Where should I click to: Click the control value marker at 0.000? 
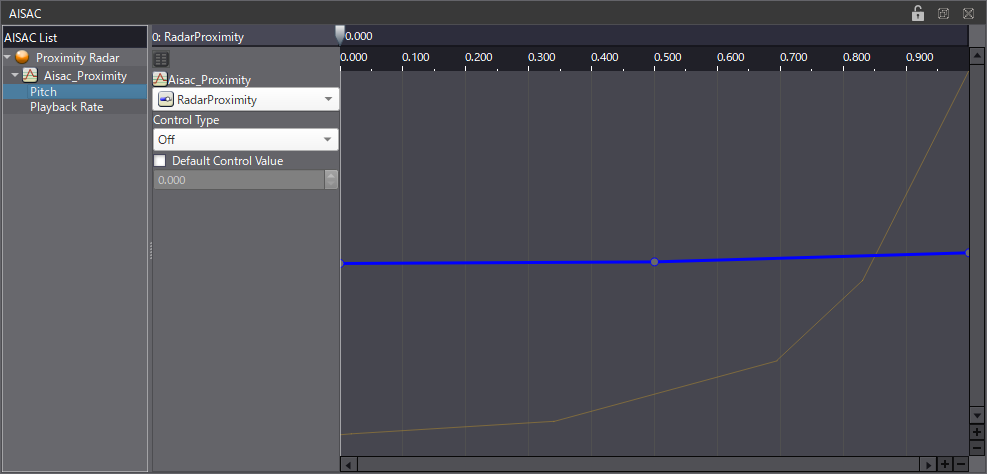(340, 35)
